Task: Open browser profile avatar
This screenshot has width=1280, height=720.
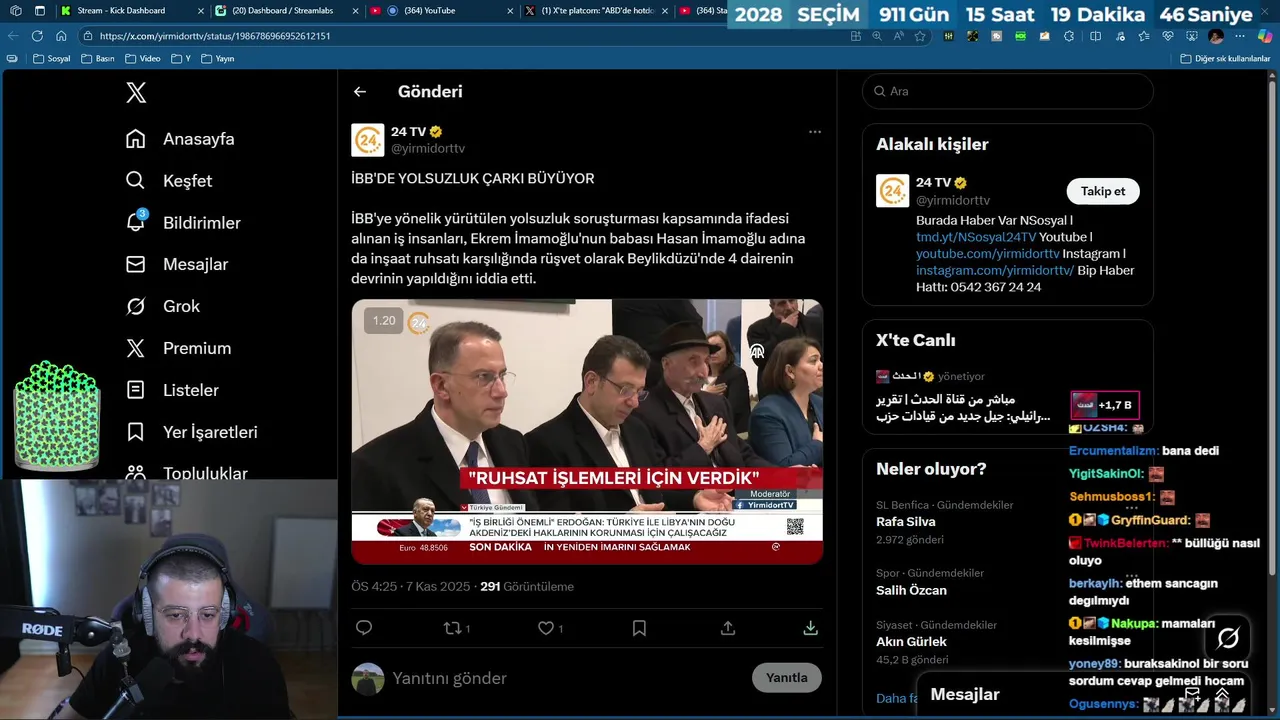Action: pos(1216,36)
